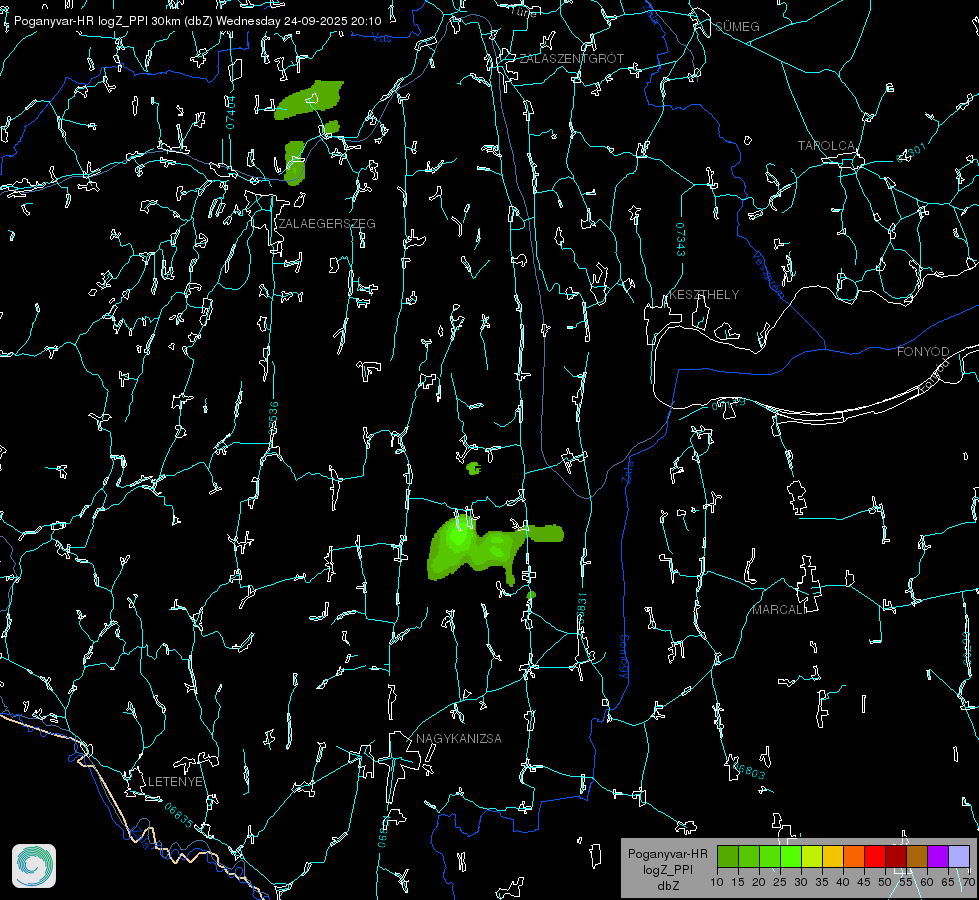Click the ZALASZENTGRÓT town label

pyautogui.click(x=571, y=58)
